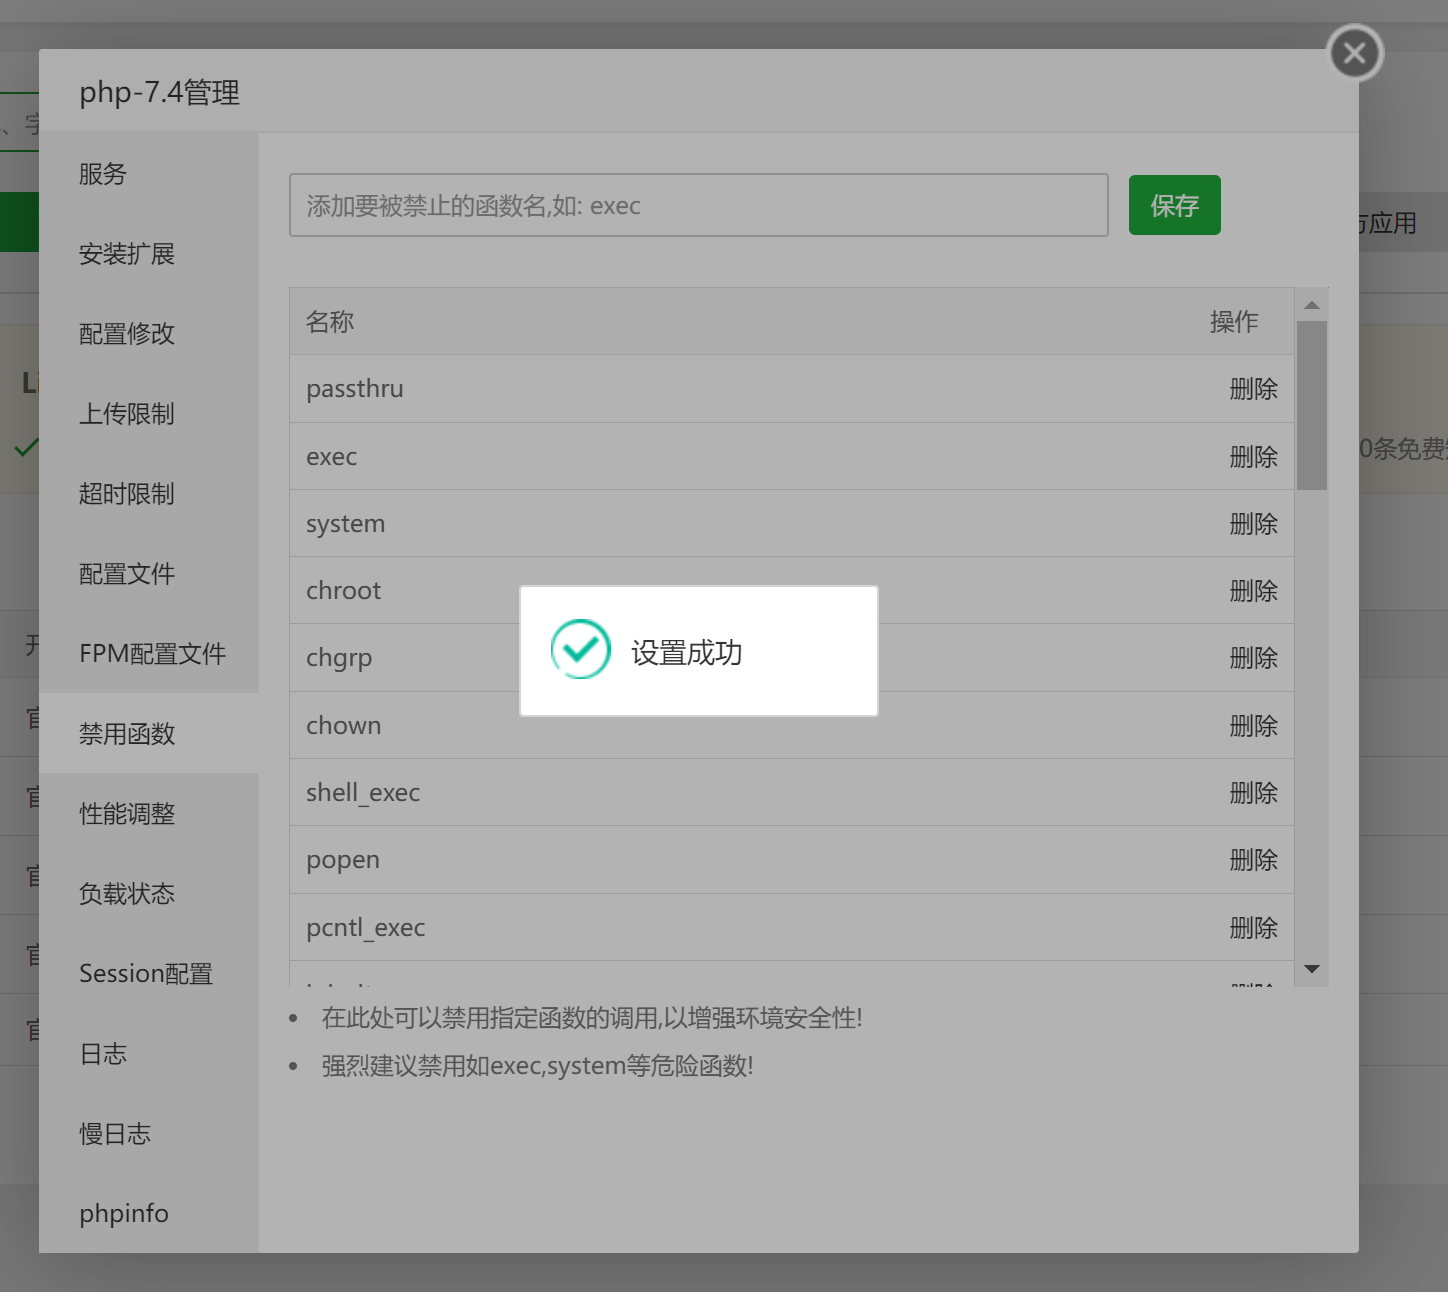The height and width of the screenshot is (1292, 1448).
Task: Click the green 保存 button
Action: (x=1174, y=205)
